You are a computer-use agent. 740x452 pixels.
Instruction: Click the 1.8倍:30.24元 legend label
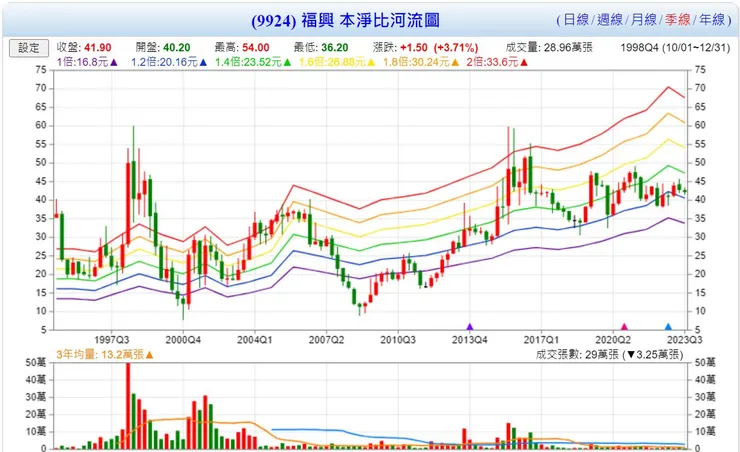pos(416,62)
